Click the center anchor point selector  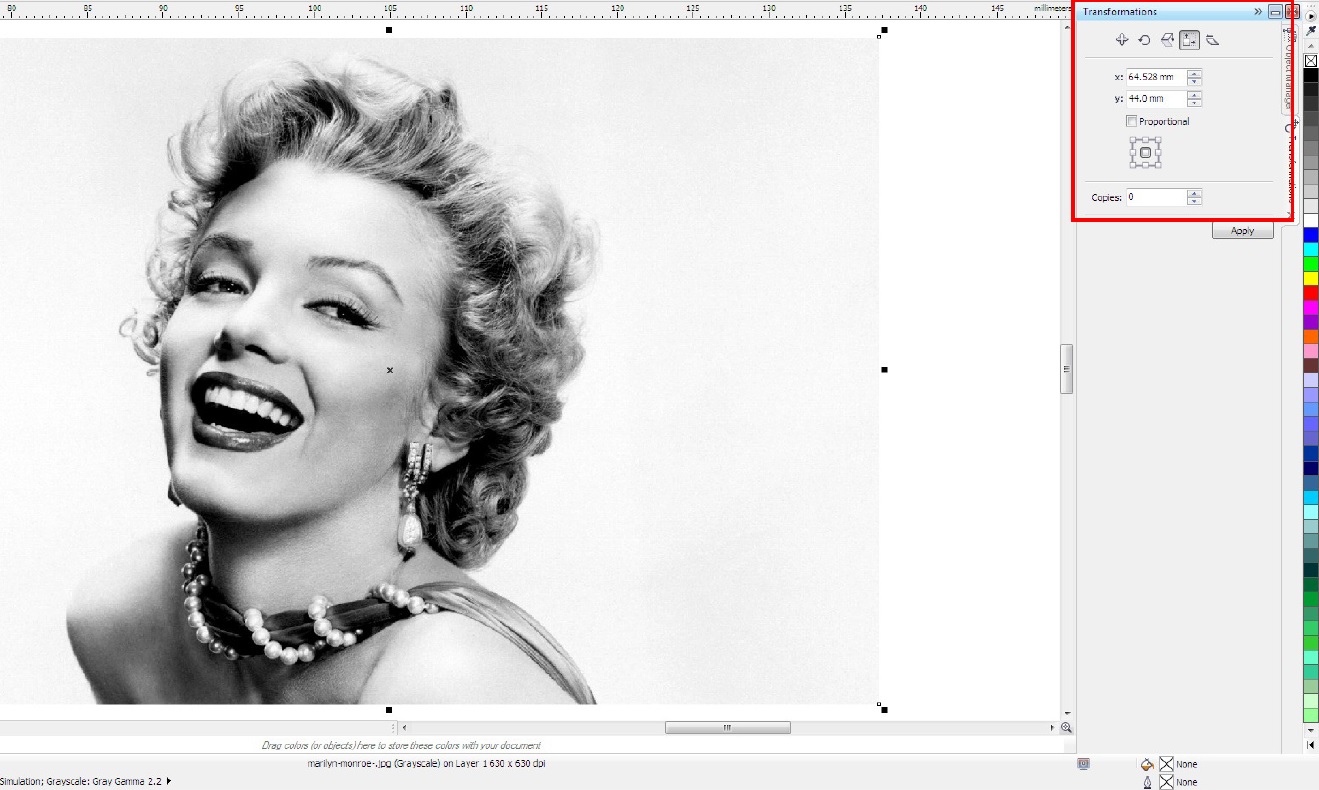(x=1146, y=153)
